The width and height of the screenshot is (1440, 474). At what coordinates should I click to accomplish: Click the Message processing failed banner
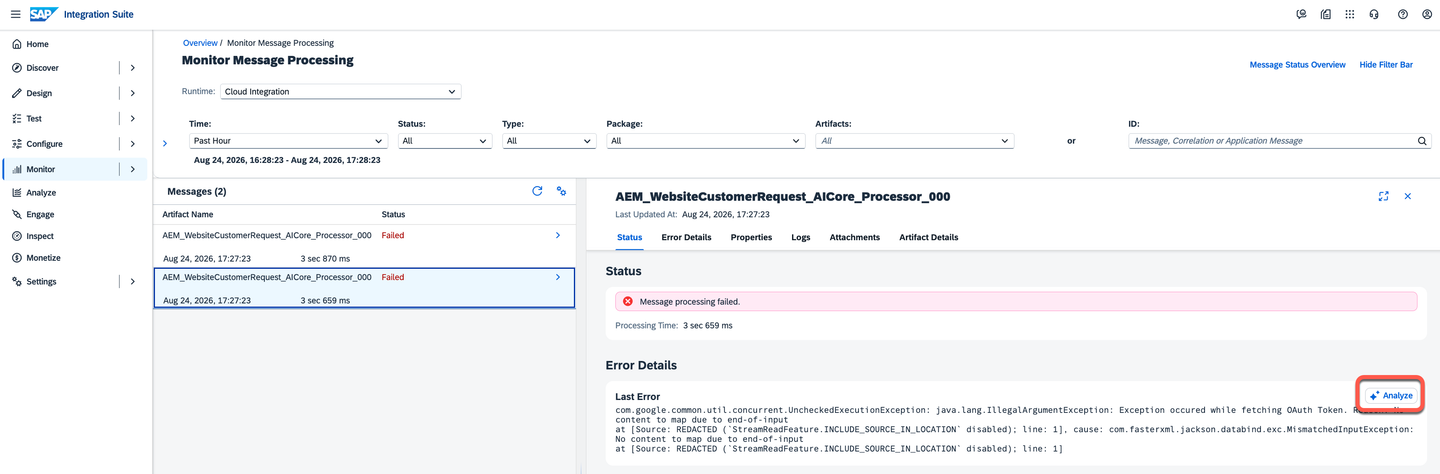pyautogui.click(x=1016, y=301)
